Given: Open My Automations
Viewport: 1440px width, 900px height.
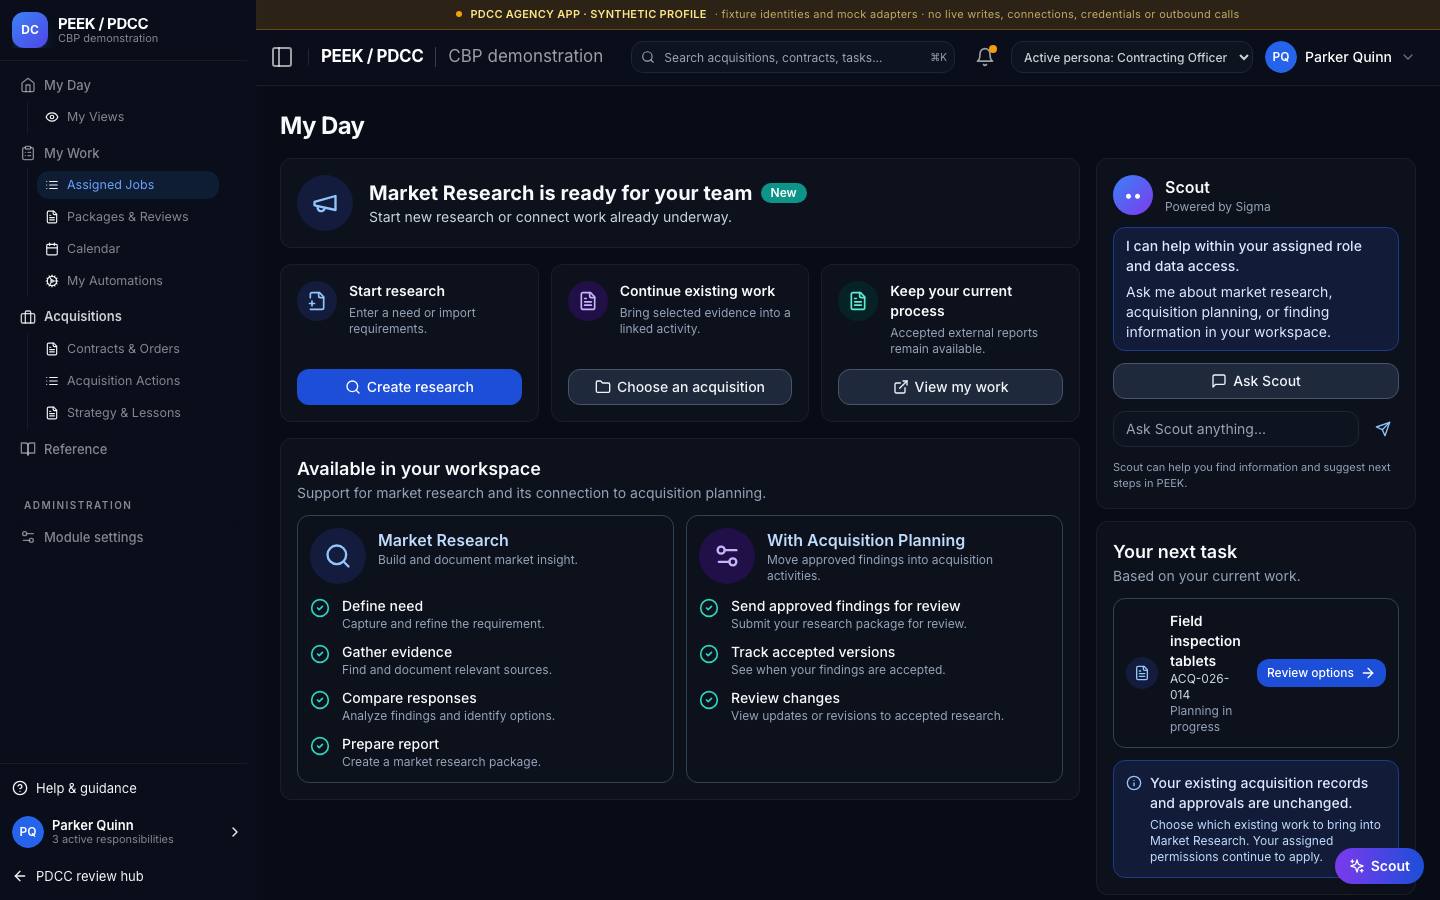Looking at the screenshot, I should tap(128, 281).
